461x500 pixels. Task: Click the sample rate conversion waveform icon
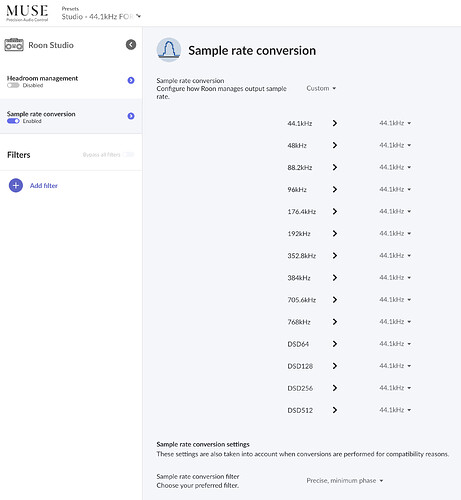click(169, 50)
